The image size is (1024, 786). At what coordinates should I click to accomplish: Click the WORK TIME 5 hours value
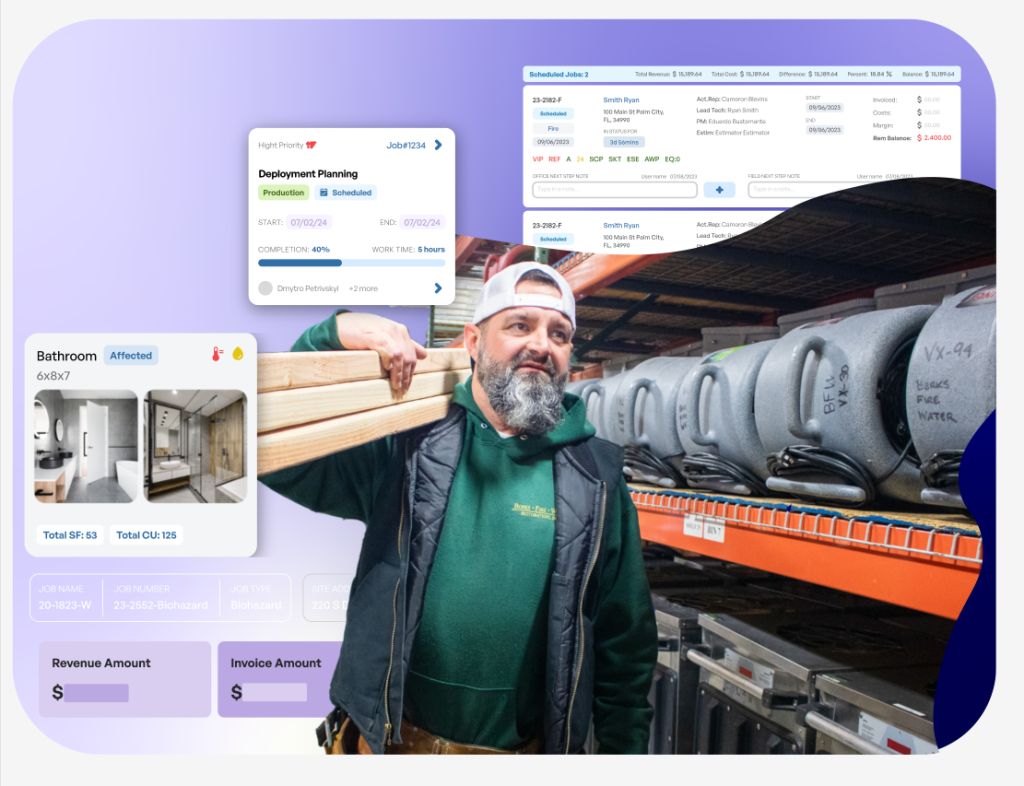coord(431,249)
